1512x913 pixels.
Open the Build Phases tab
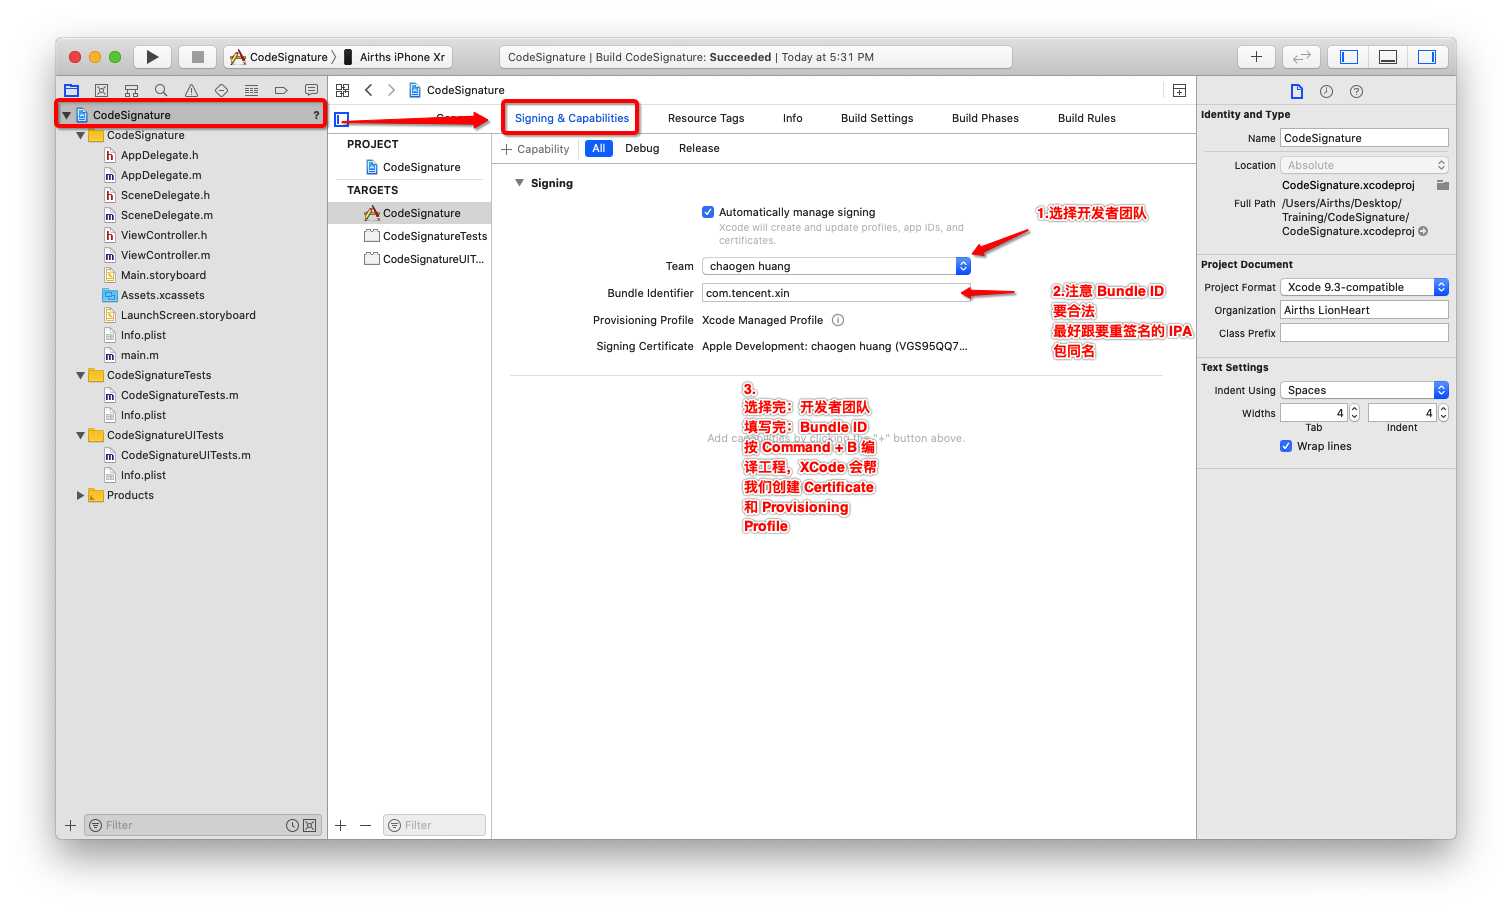(x=985, y=118)
